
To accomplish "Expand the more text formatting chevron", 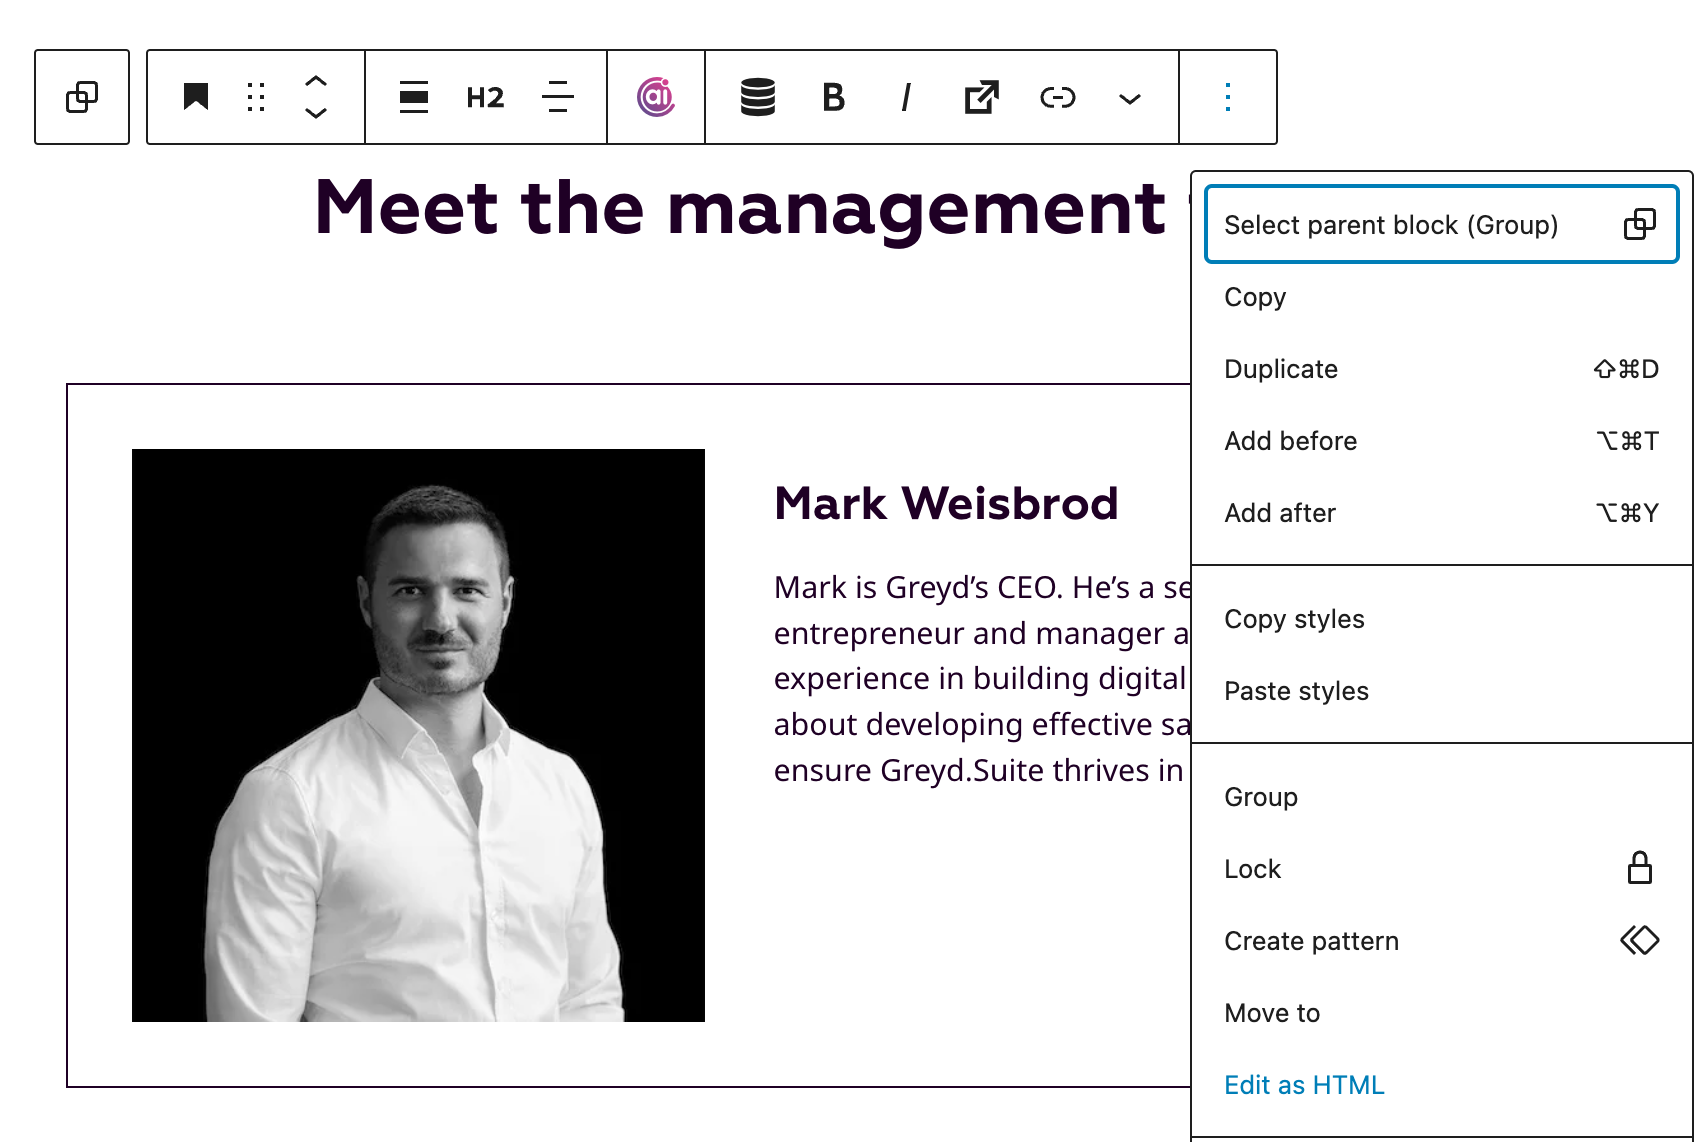I will click(x=1129, y=99).
